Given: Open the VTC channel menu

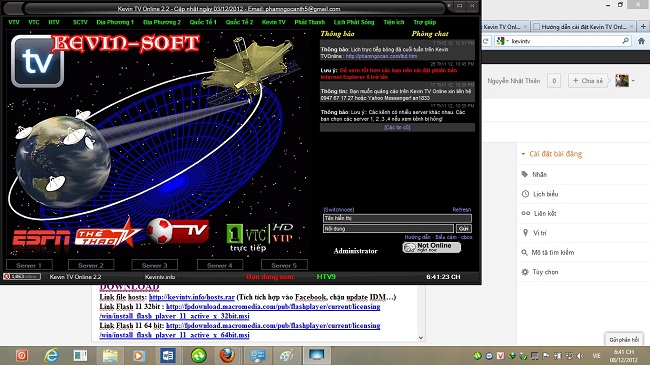Looking at the screenshot, I should point(34,22).
